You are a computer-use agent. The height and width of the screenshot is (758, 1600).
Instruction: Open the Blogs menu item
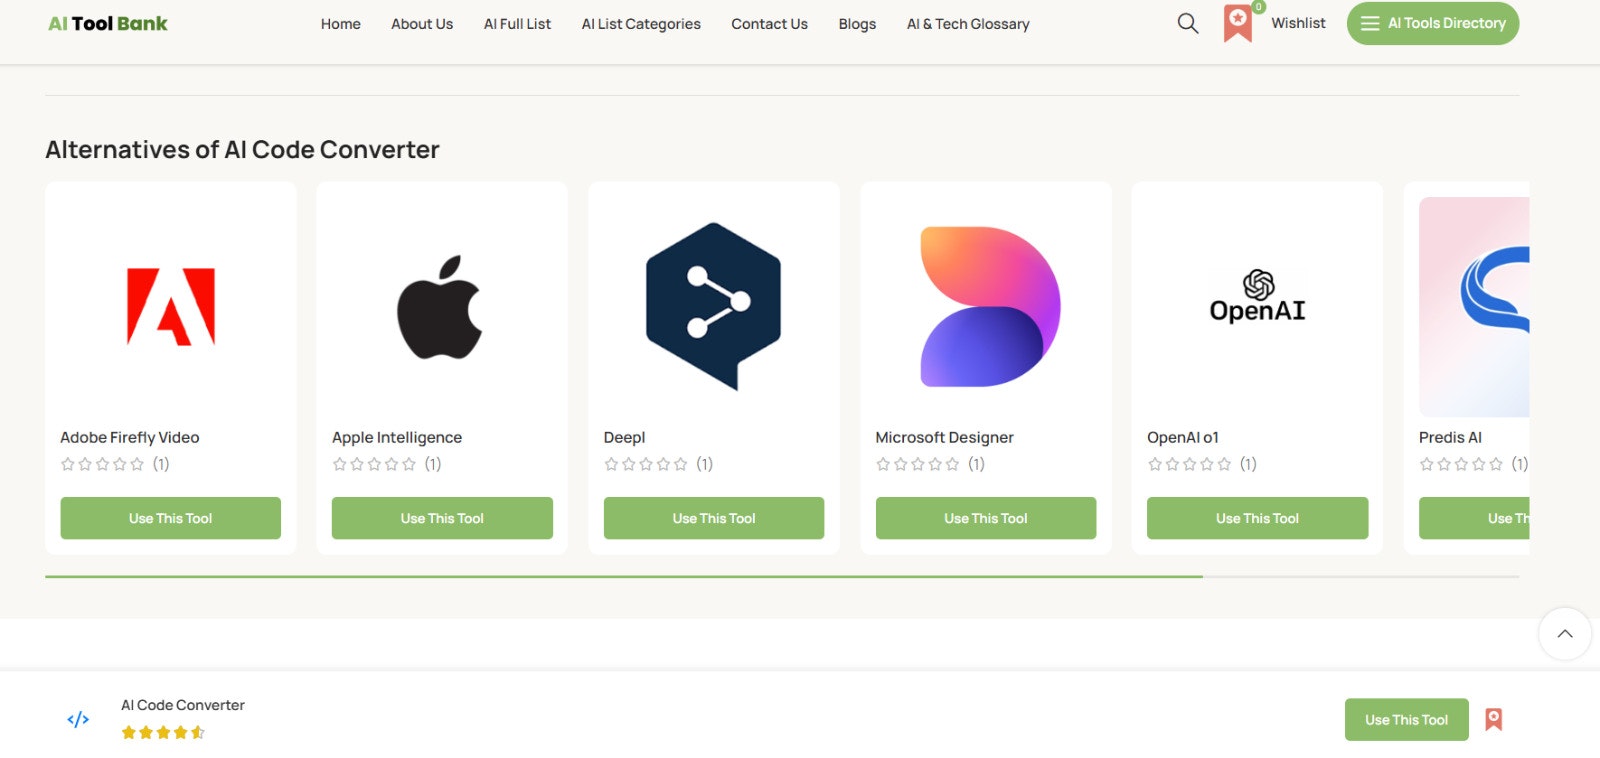pyautogui.click(x=857, y=24)
